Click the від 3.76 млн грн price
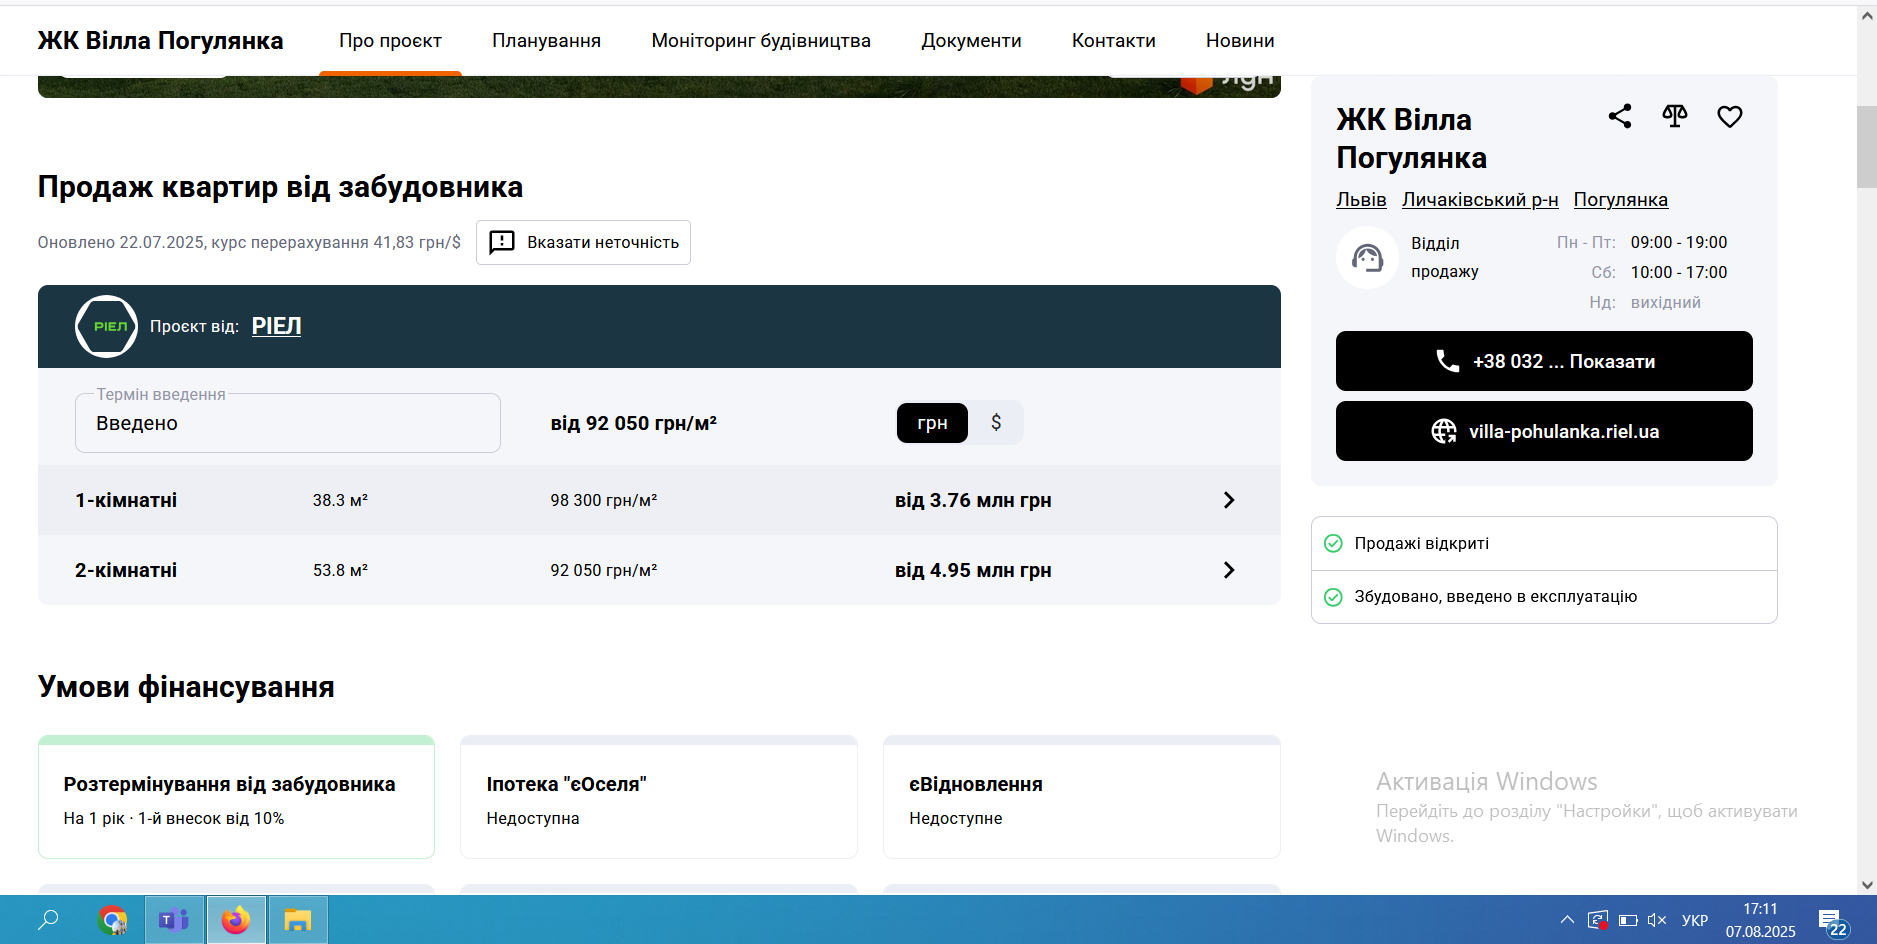This screenshot has height=944, width=1877. coord(973,500)
